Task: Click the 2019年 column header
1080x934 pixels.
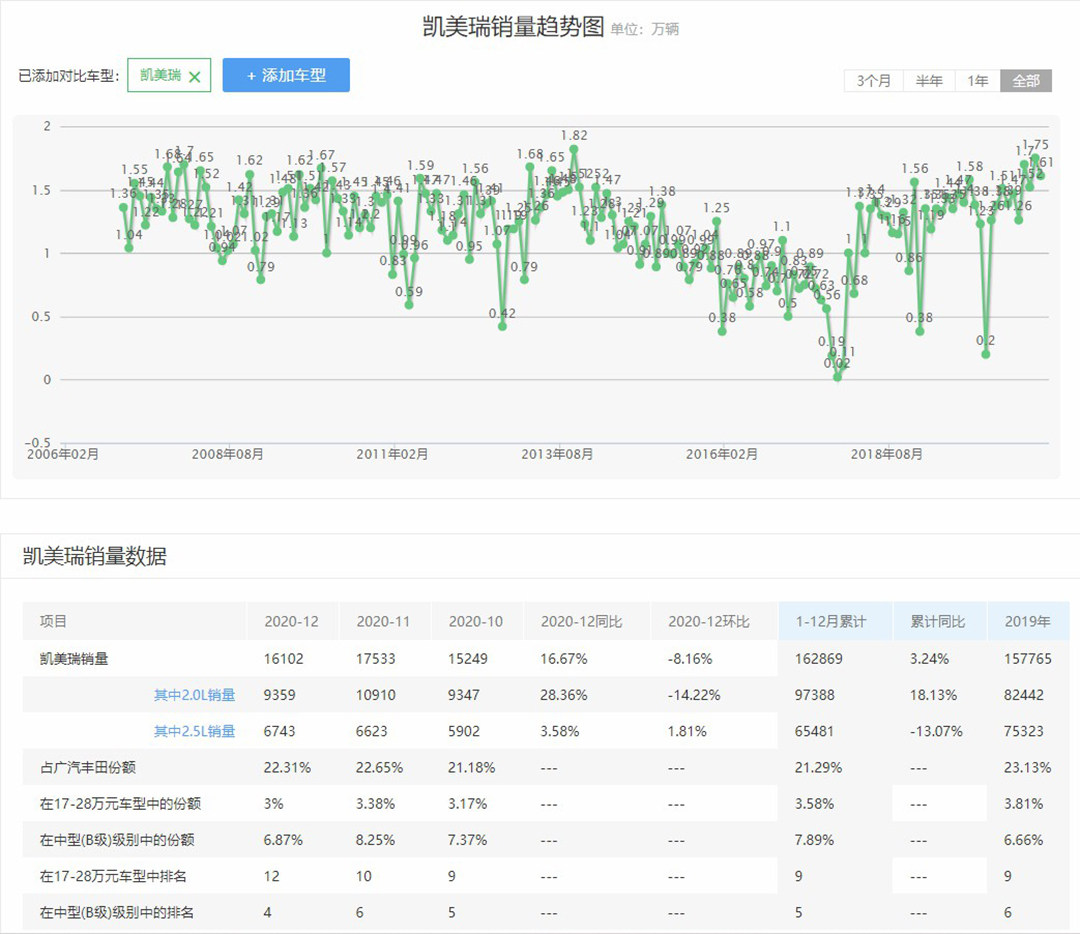Action: (x=1027, y=621)
